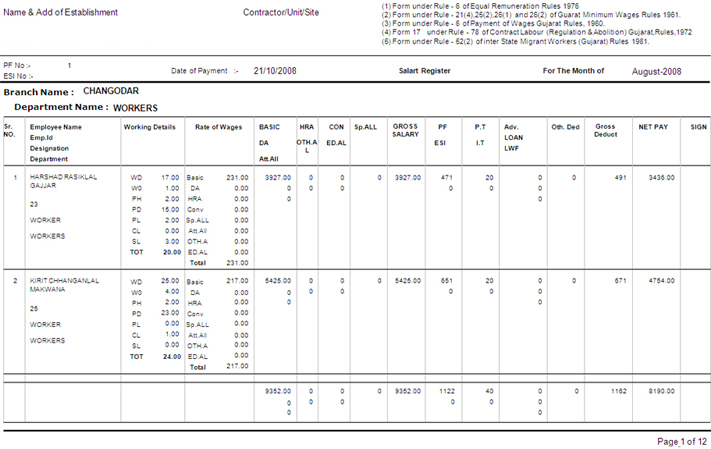Click the 'Working Details' column header
The image size is (711, 449).
149,127
